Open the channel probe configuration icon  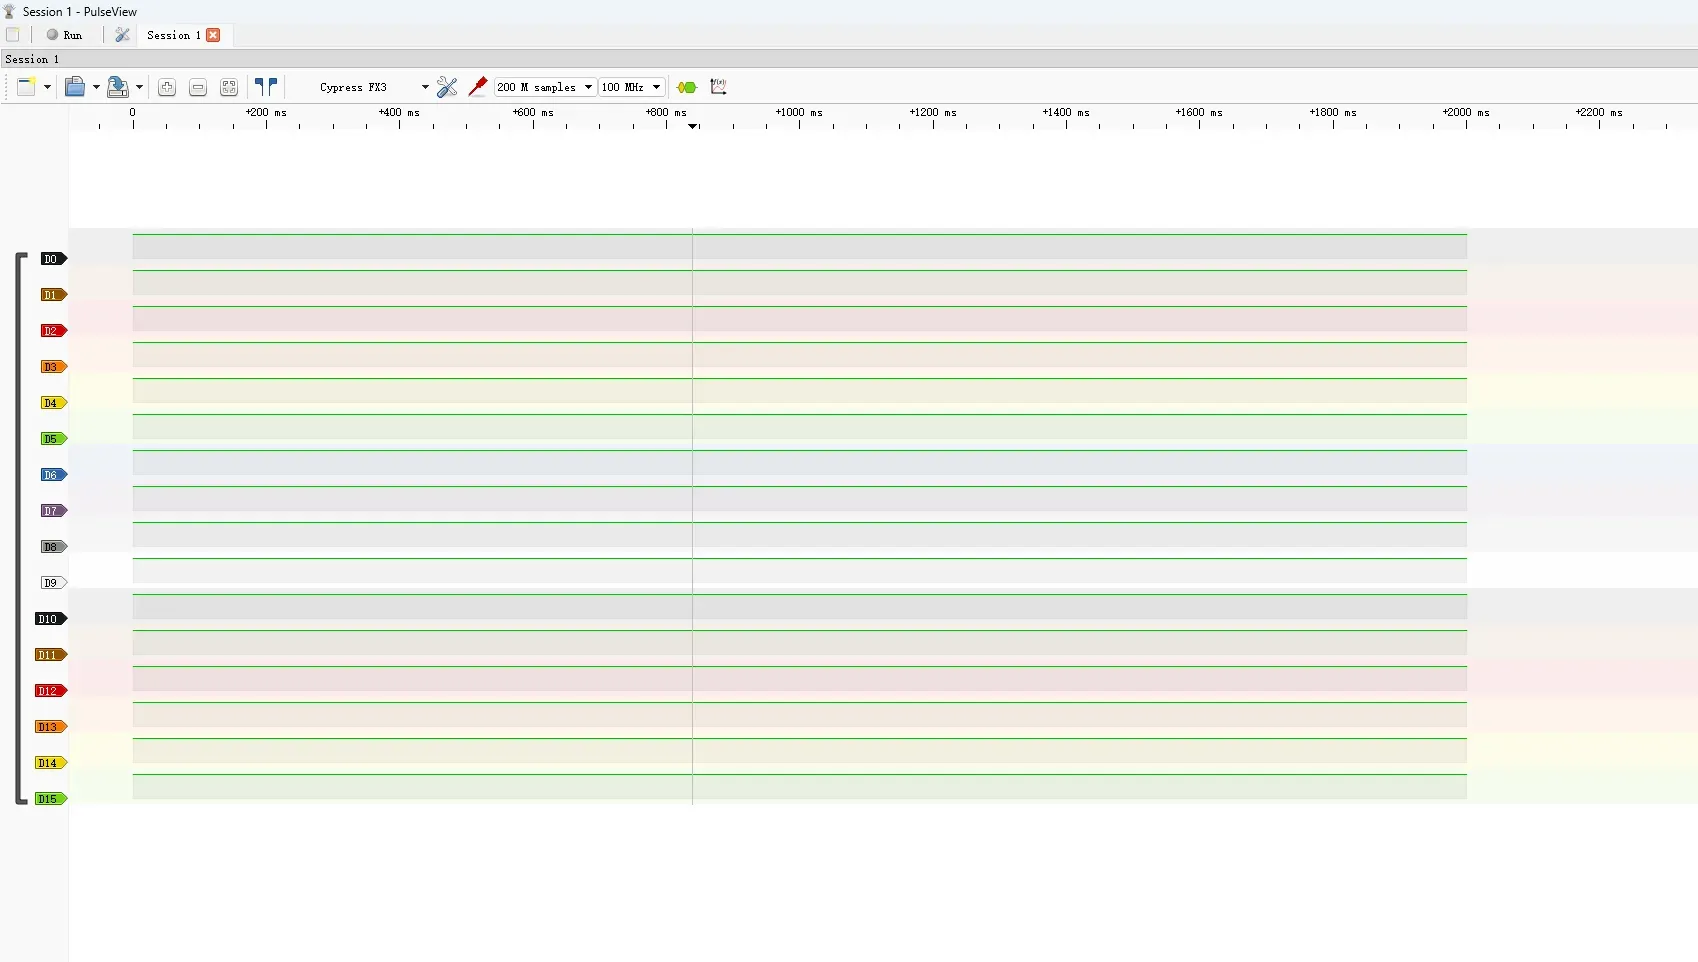[478, 87]
